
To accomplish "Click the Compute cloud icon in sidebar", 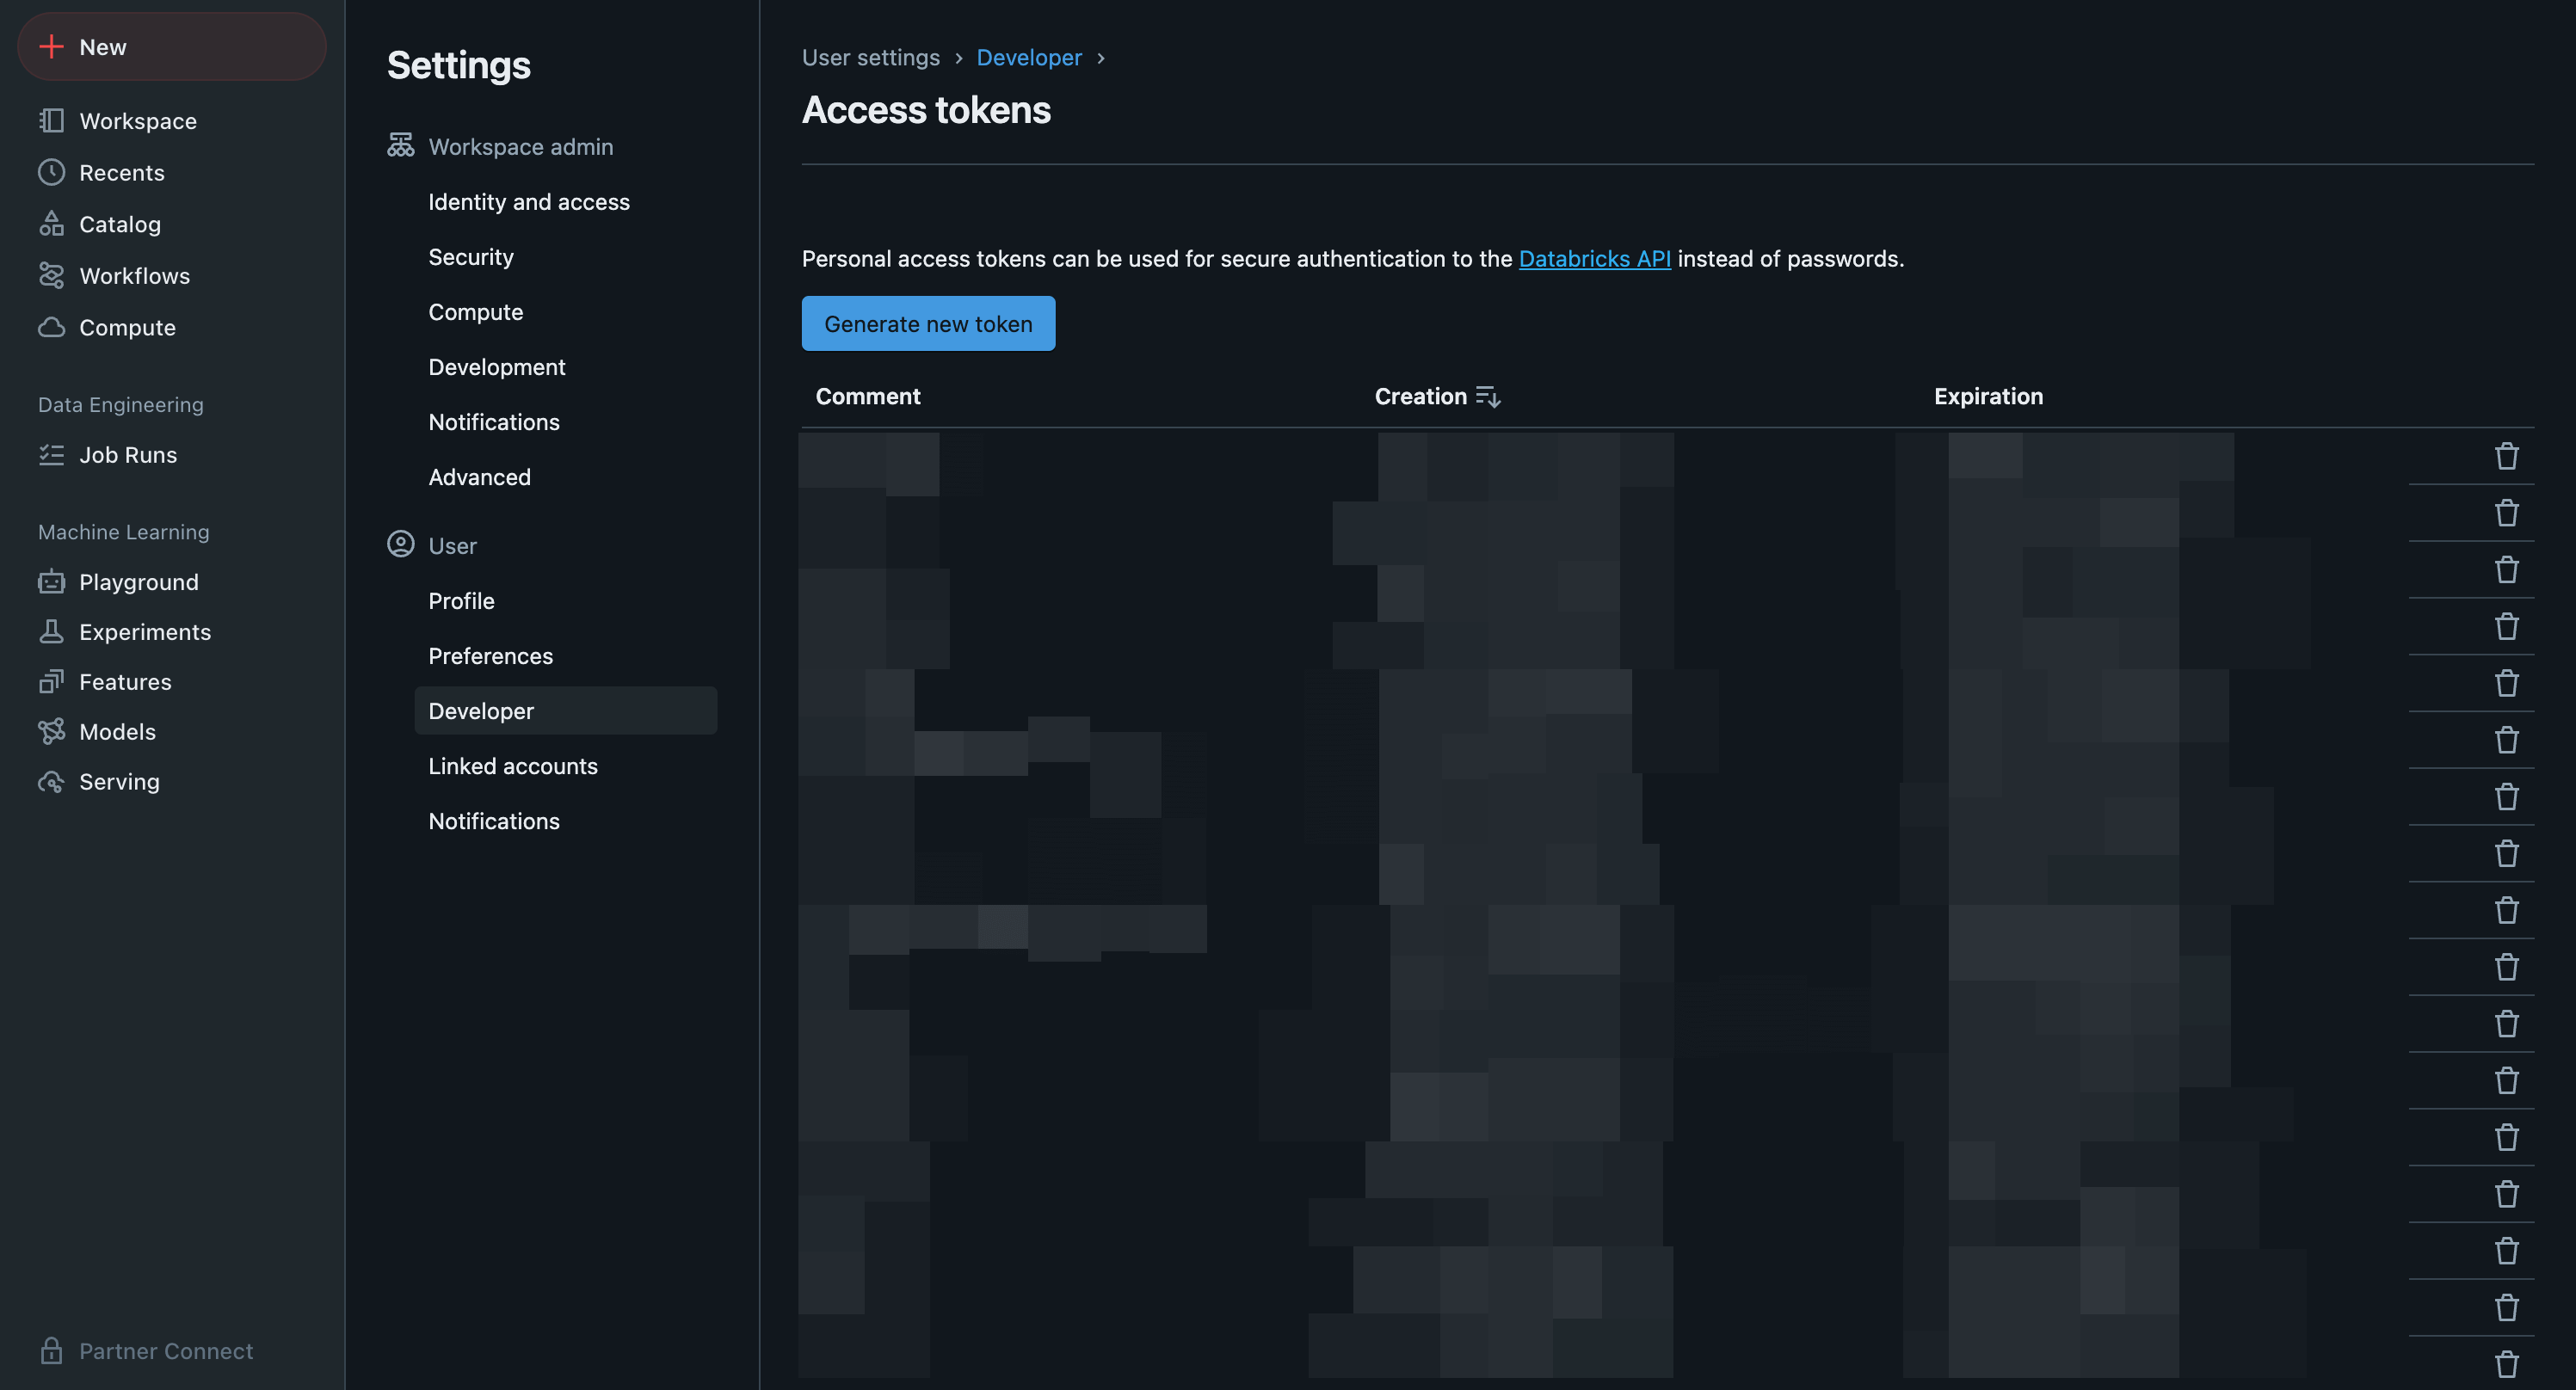I will [x=51, y=327].
